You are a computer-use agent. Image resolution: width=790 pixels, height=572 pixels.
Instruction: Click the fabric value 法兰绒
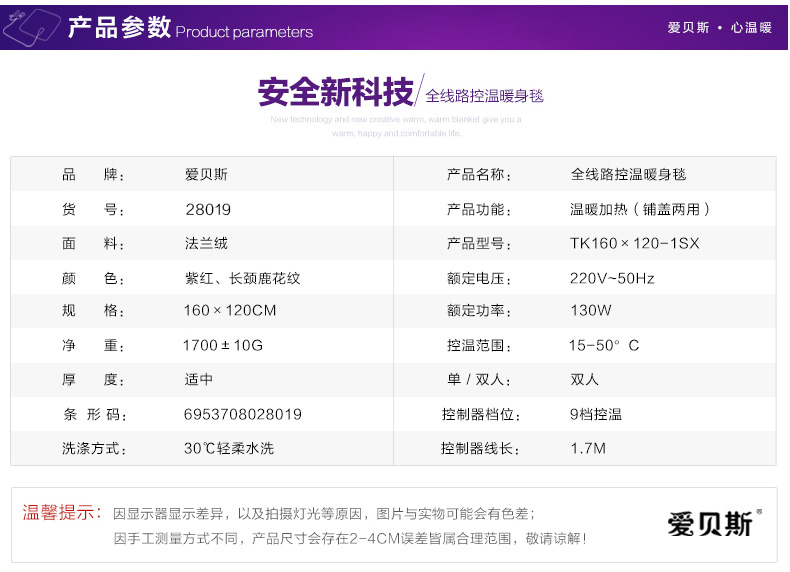206,243
